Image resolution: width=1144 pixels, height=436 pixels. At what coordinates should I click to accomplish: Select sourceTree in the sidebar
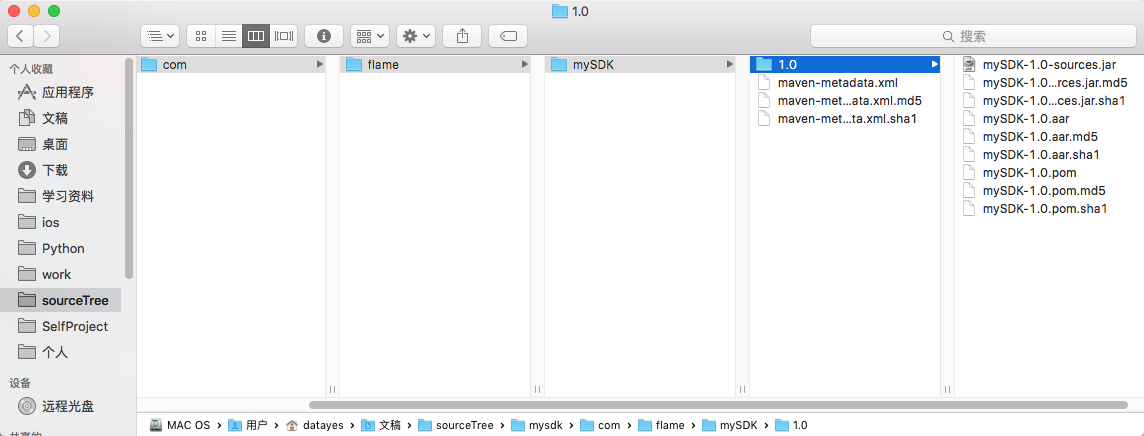61,300
